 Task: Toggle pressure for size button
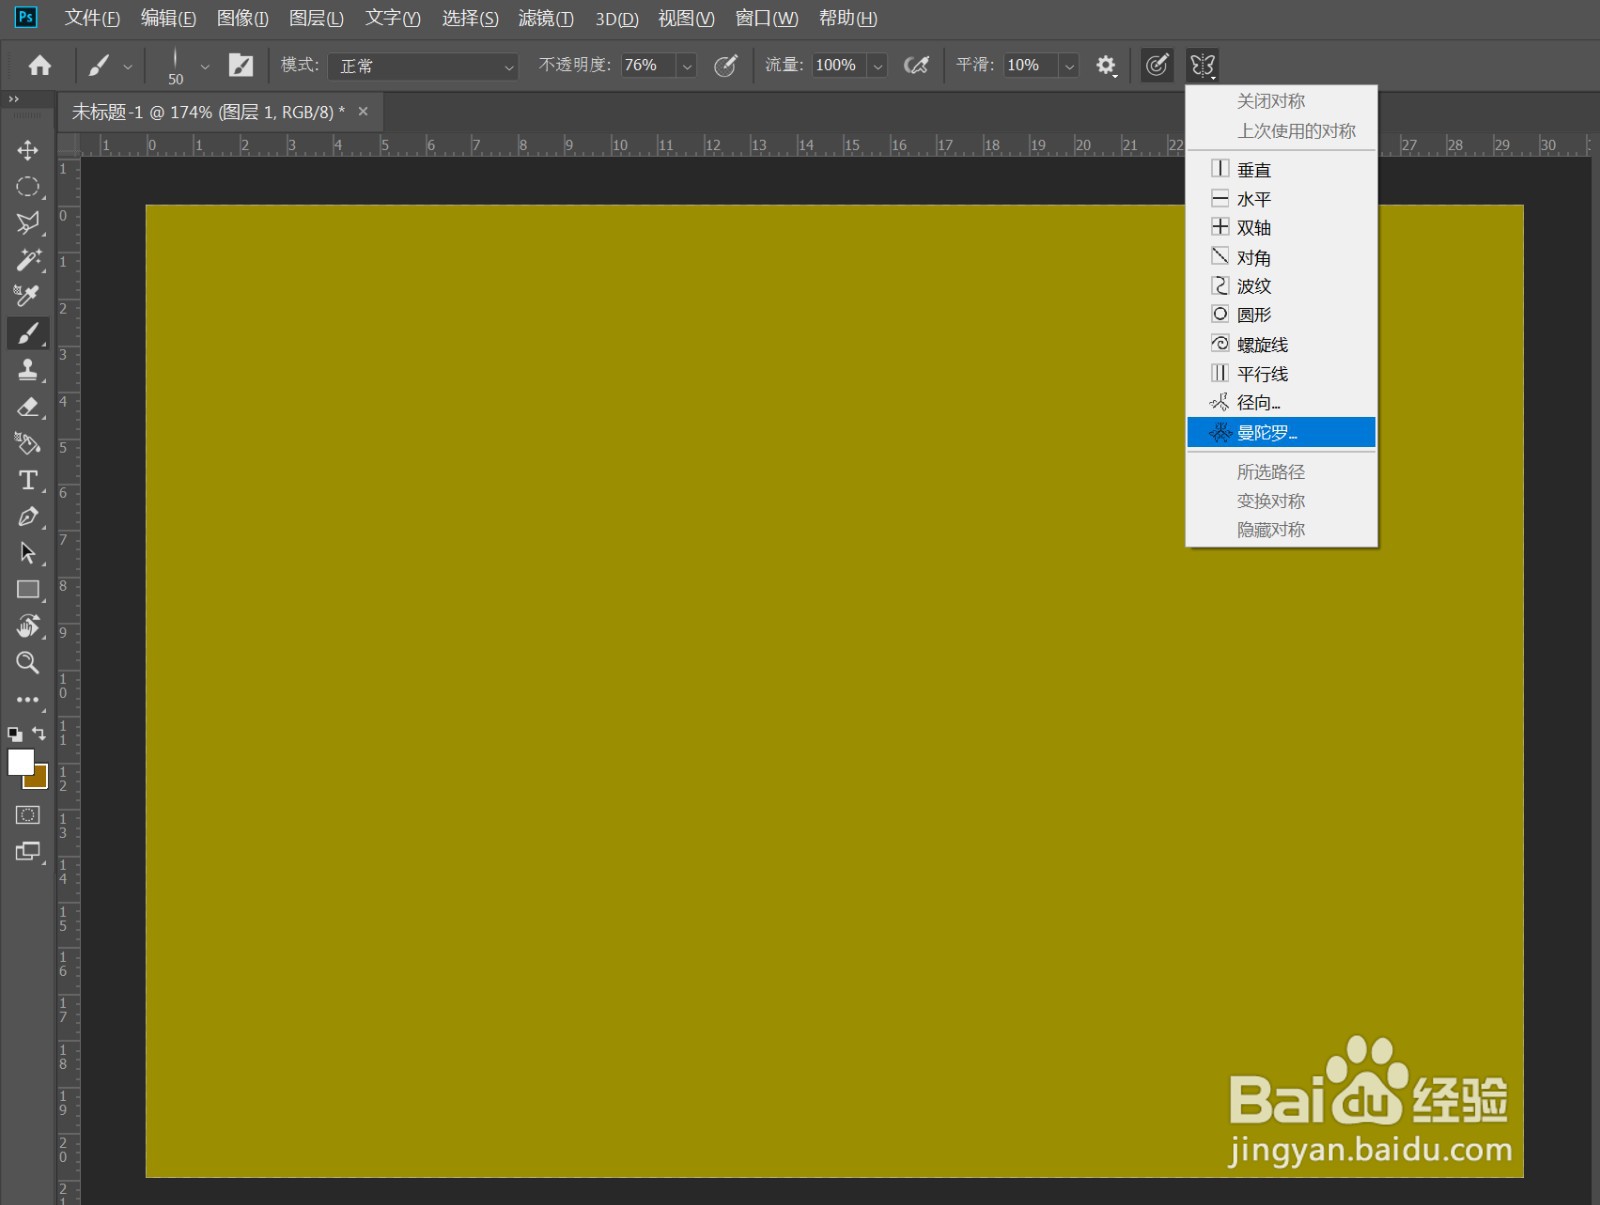[x=1156, y=65]
